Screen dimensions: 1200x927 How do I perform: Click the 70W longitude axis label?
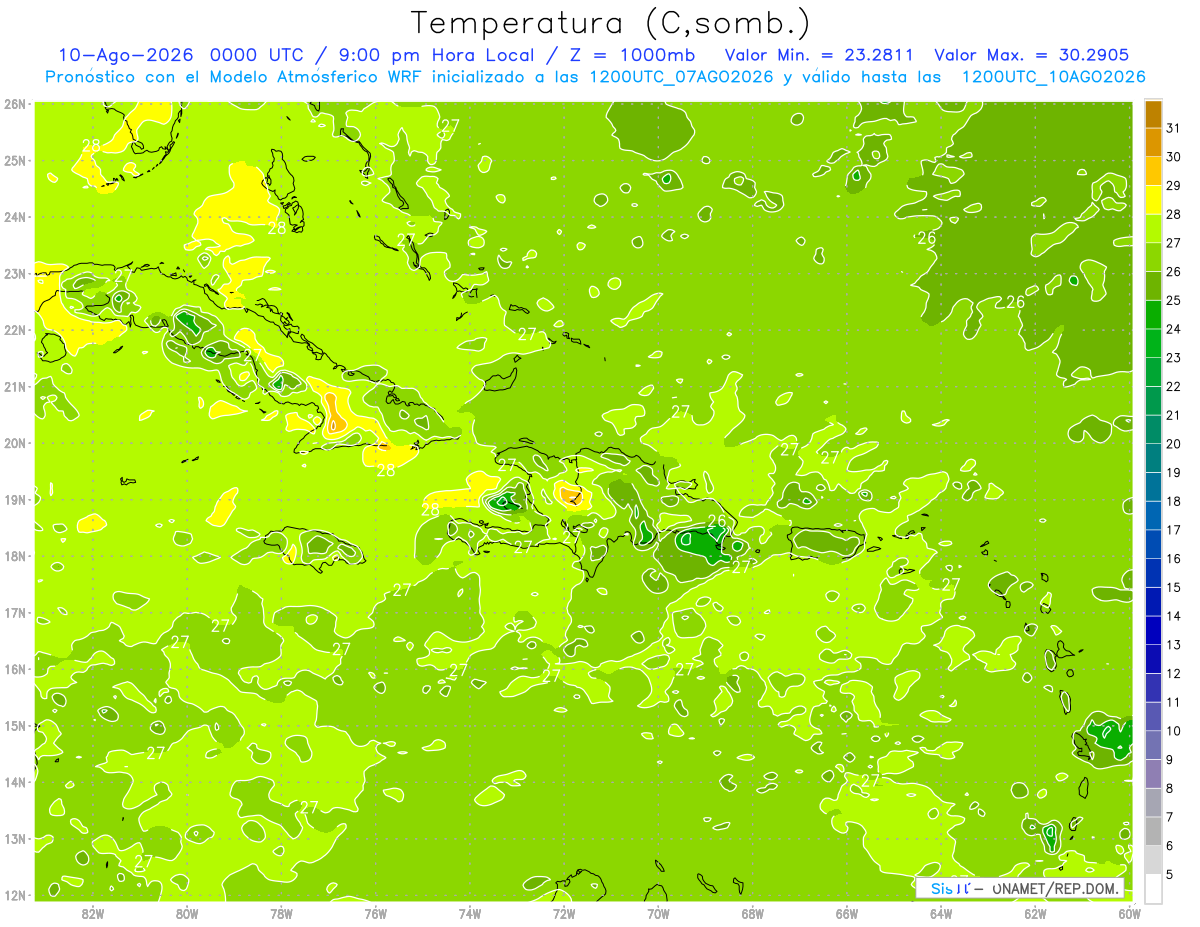(658, 913)
